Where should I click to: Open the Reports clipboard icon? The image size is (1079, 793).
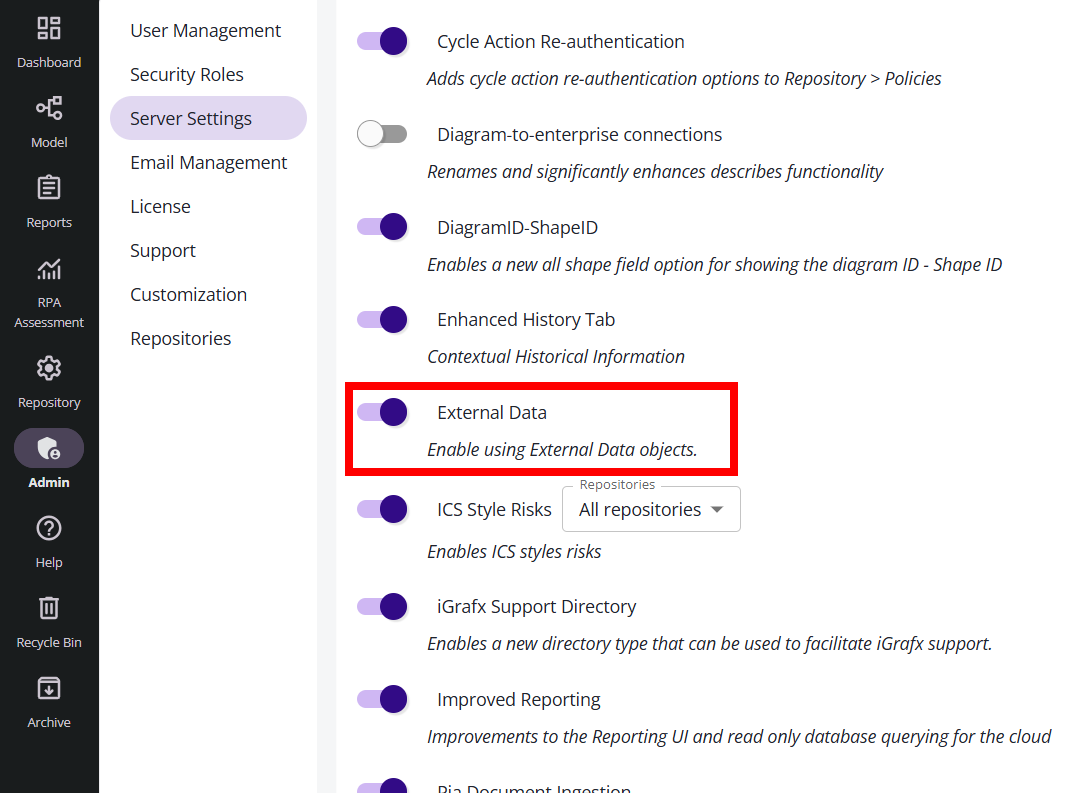coord(49,188)
